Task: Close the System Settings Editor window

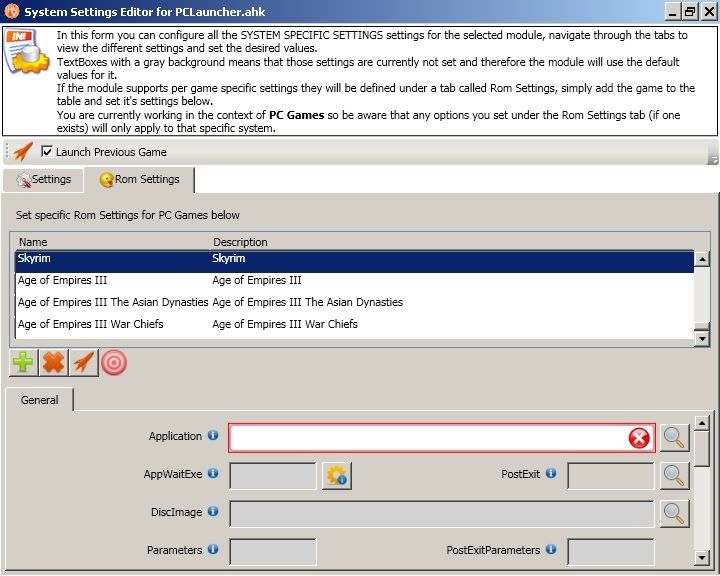Action: coord(709,11)
